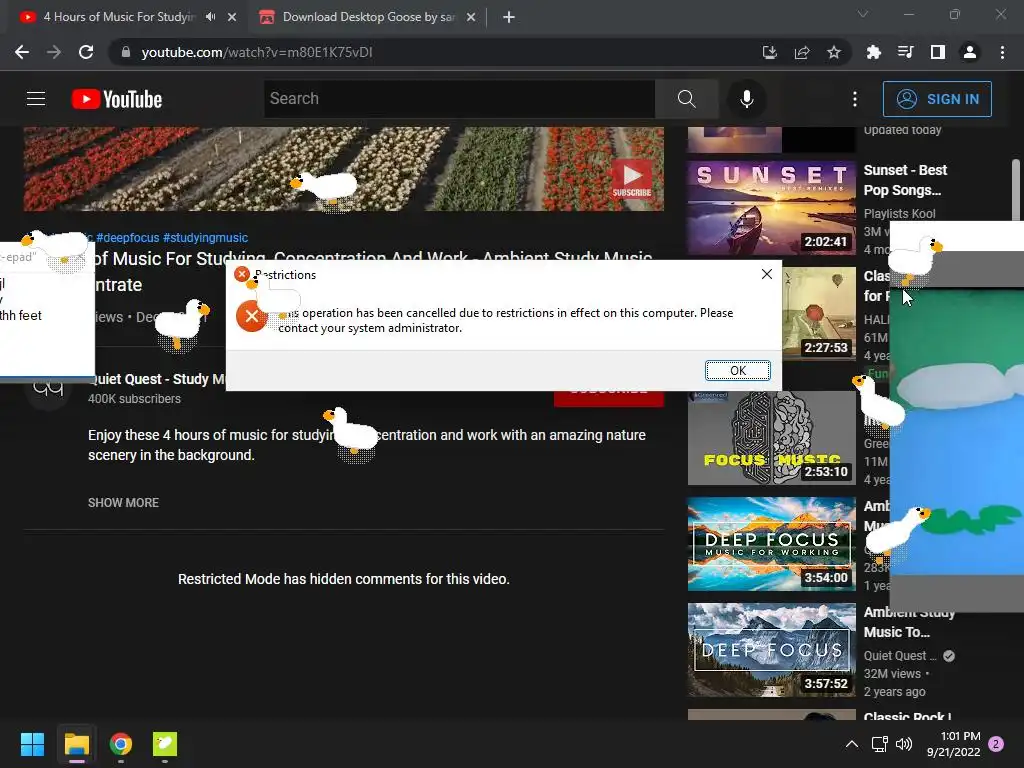This screenshot has height=768, width=1024.
Task: Click the #deepfocus hashtag
Action: pyautogui.click(x=127, y=238)
